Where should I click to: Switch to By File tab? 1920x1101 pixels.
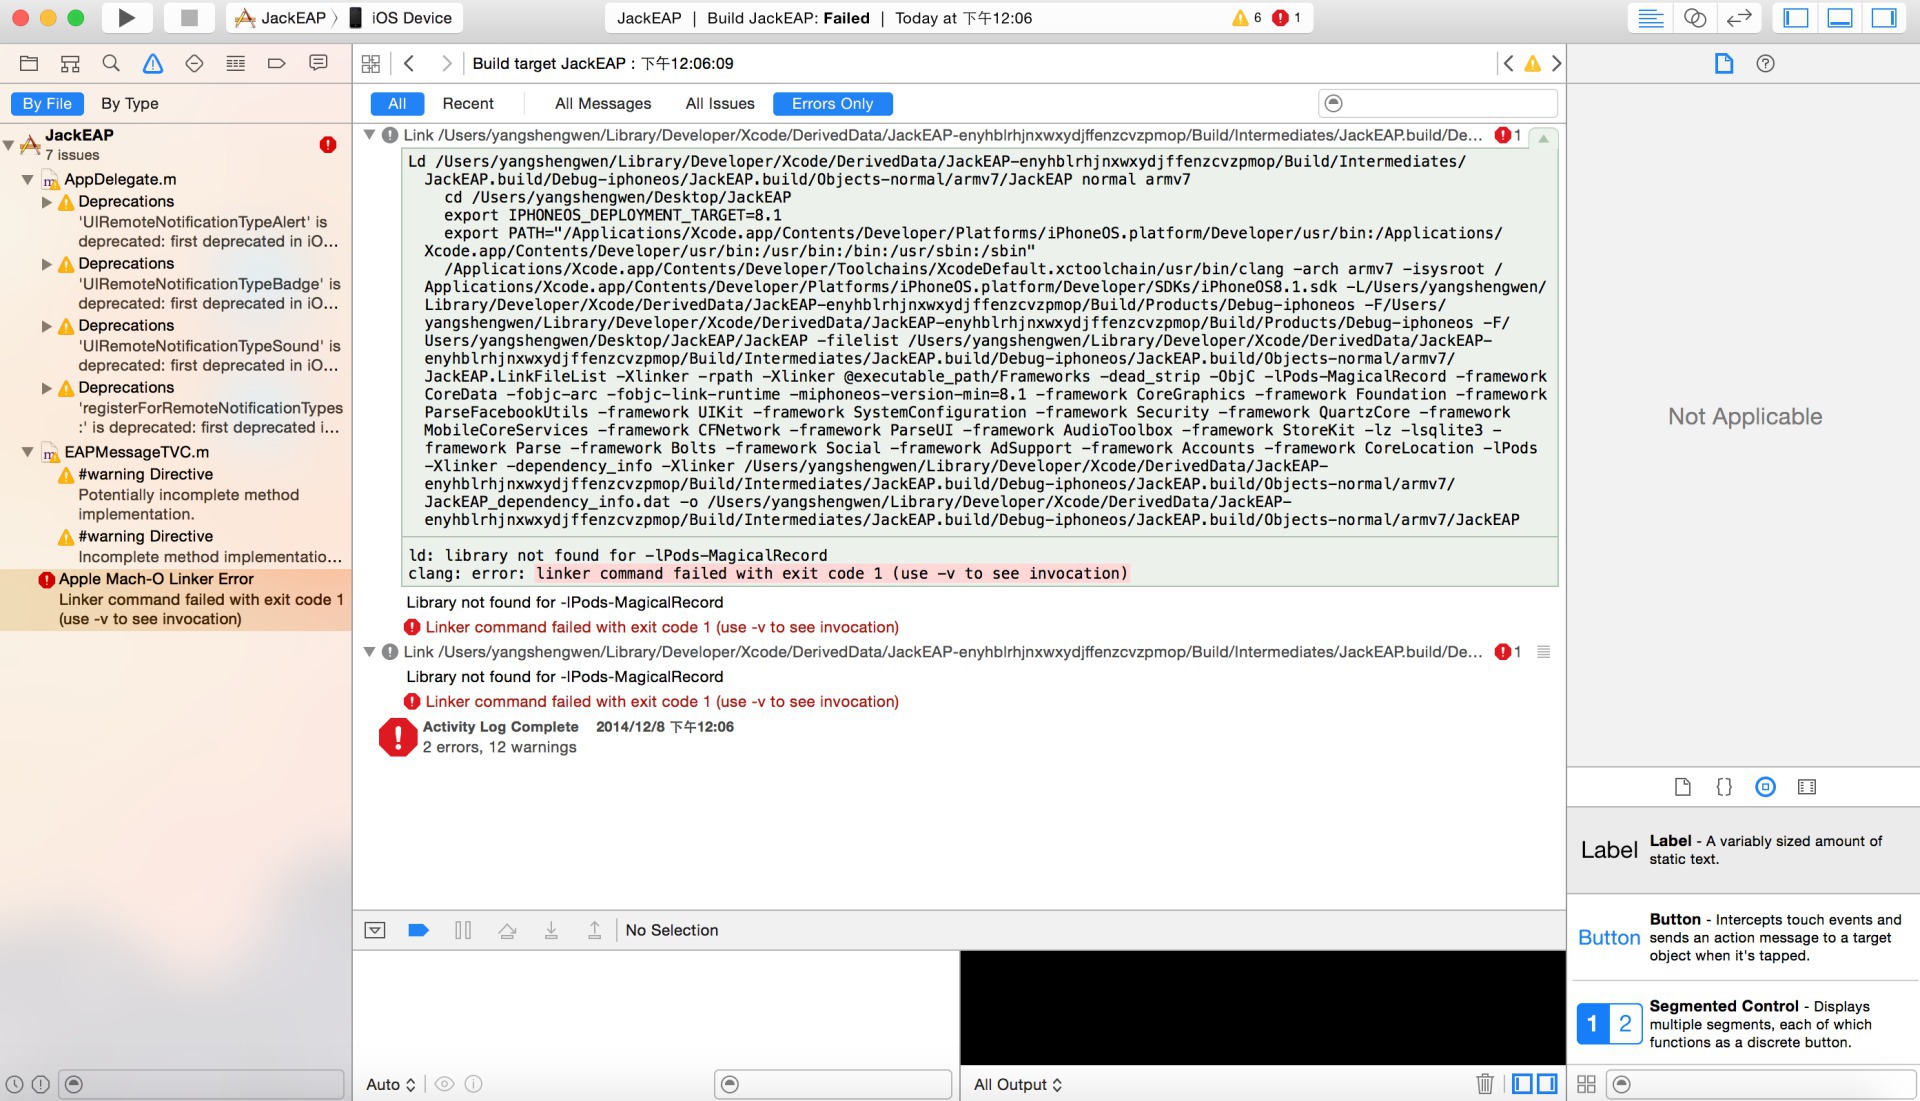click(x=47, y=103)
